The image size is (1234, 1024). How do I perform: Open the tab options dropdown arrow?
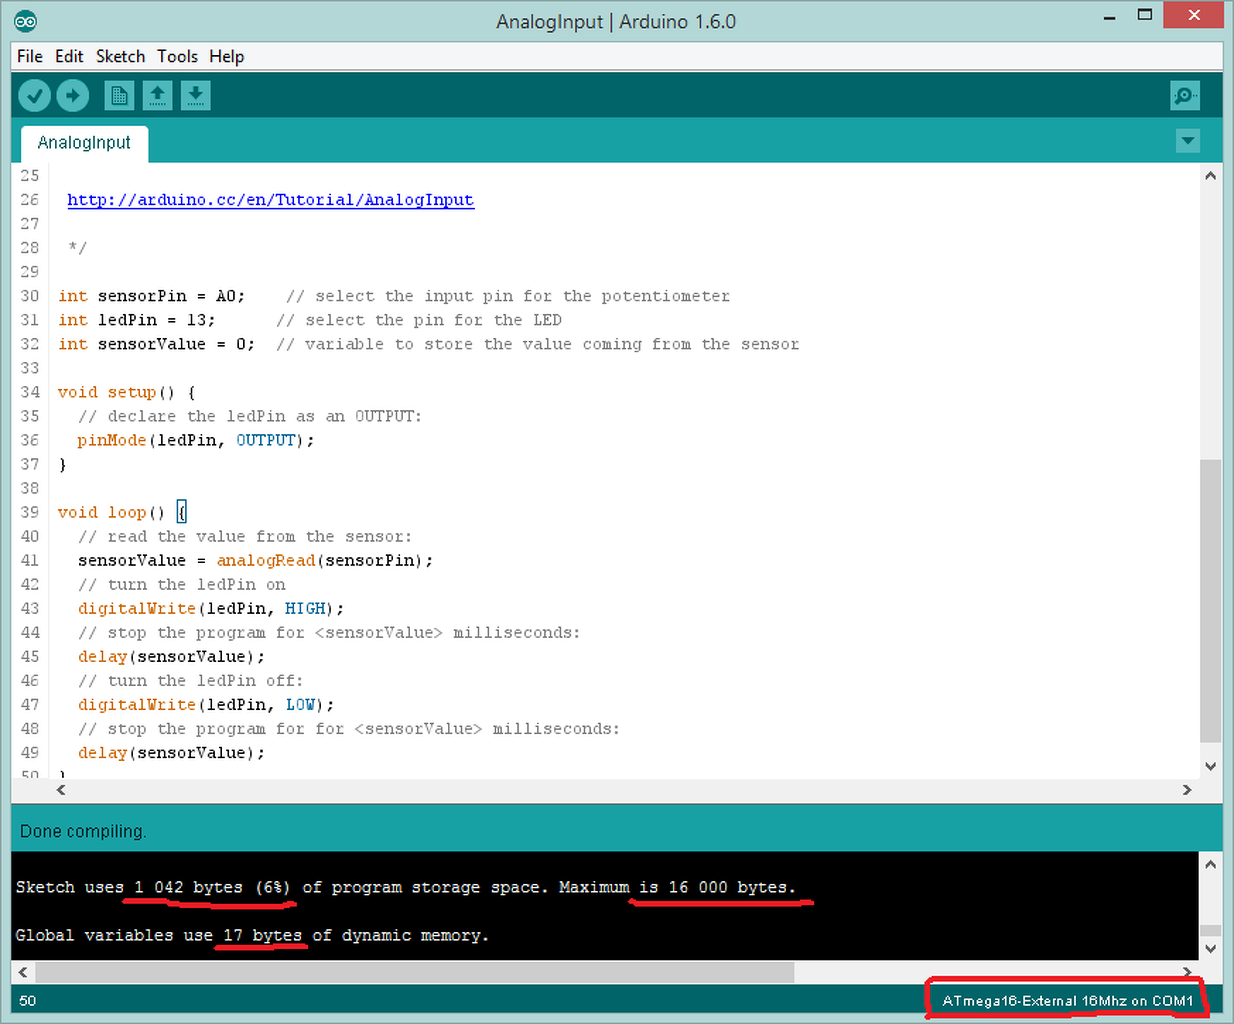[1188, 141]
